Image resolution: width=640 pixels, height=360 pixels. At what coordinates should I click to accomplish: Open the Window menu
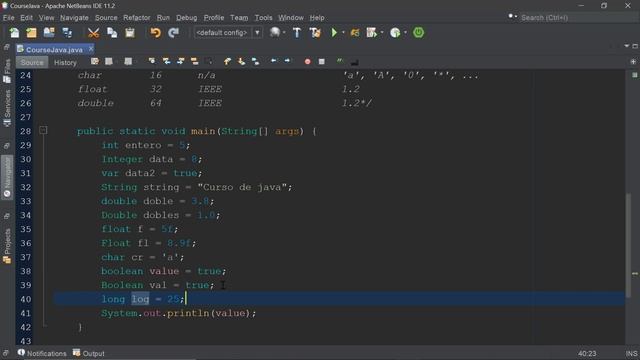click(x=291, y=18)
